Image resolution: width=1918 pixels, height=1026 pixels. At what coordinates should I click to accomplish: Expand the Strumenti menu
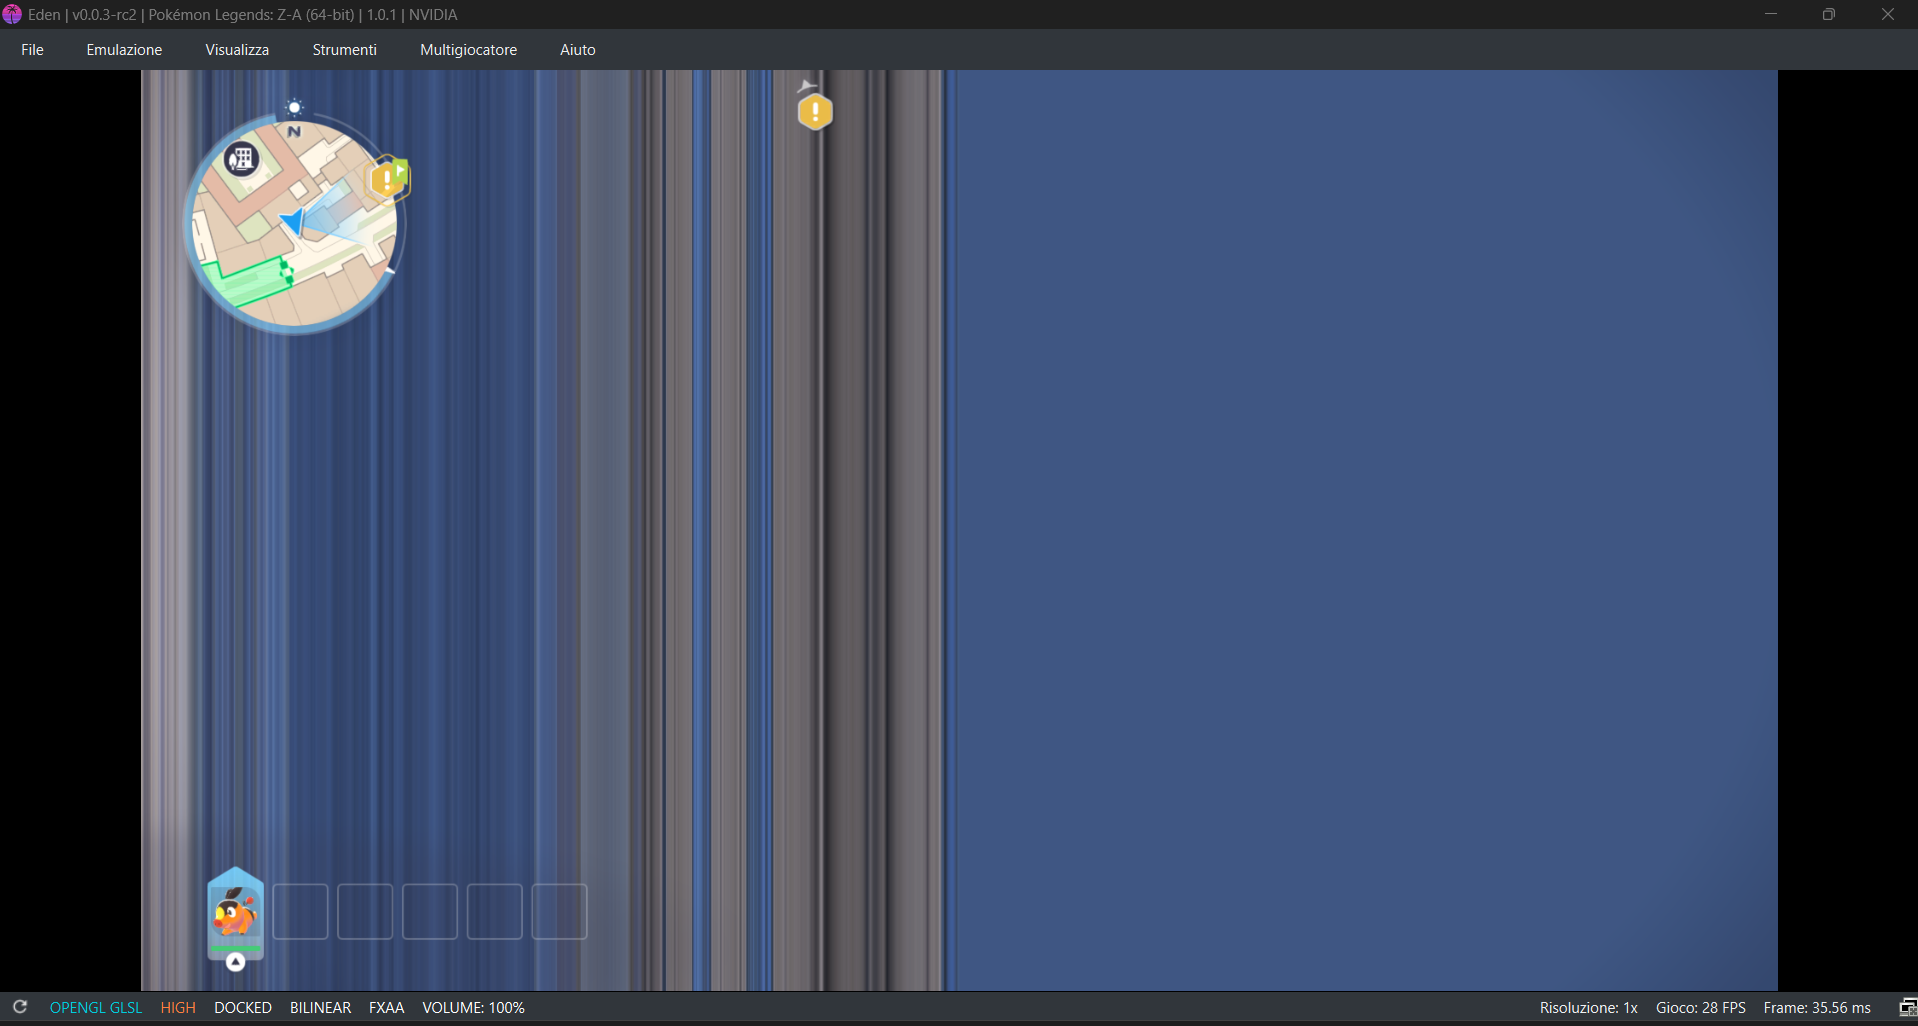click(344, 50)
